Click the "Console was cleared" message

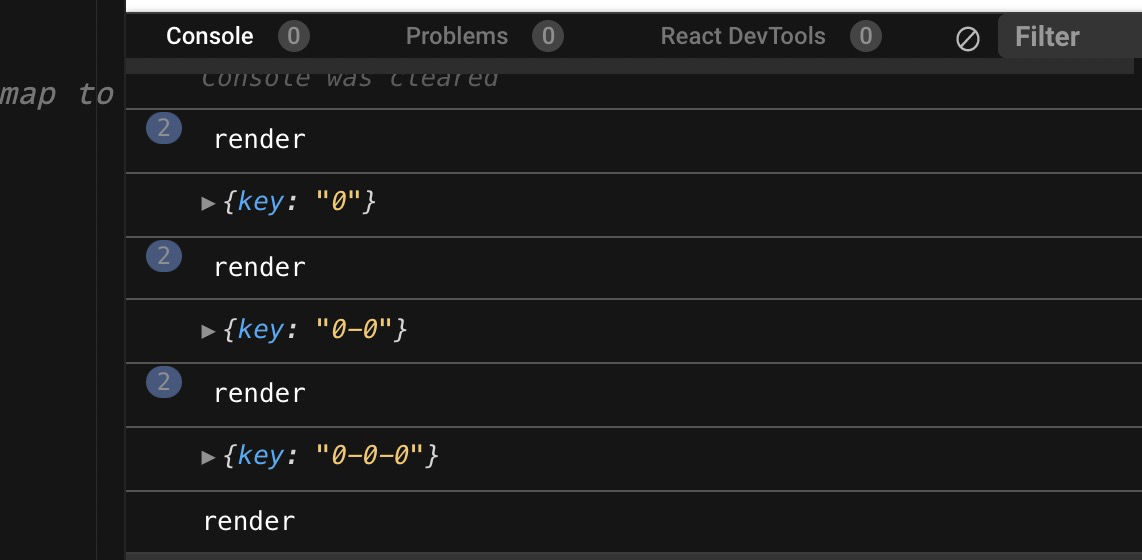coord(349,77)
